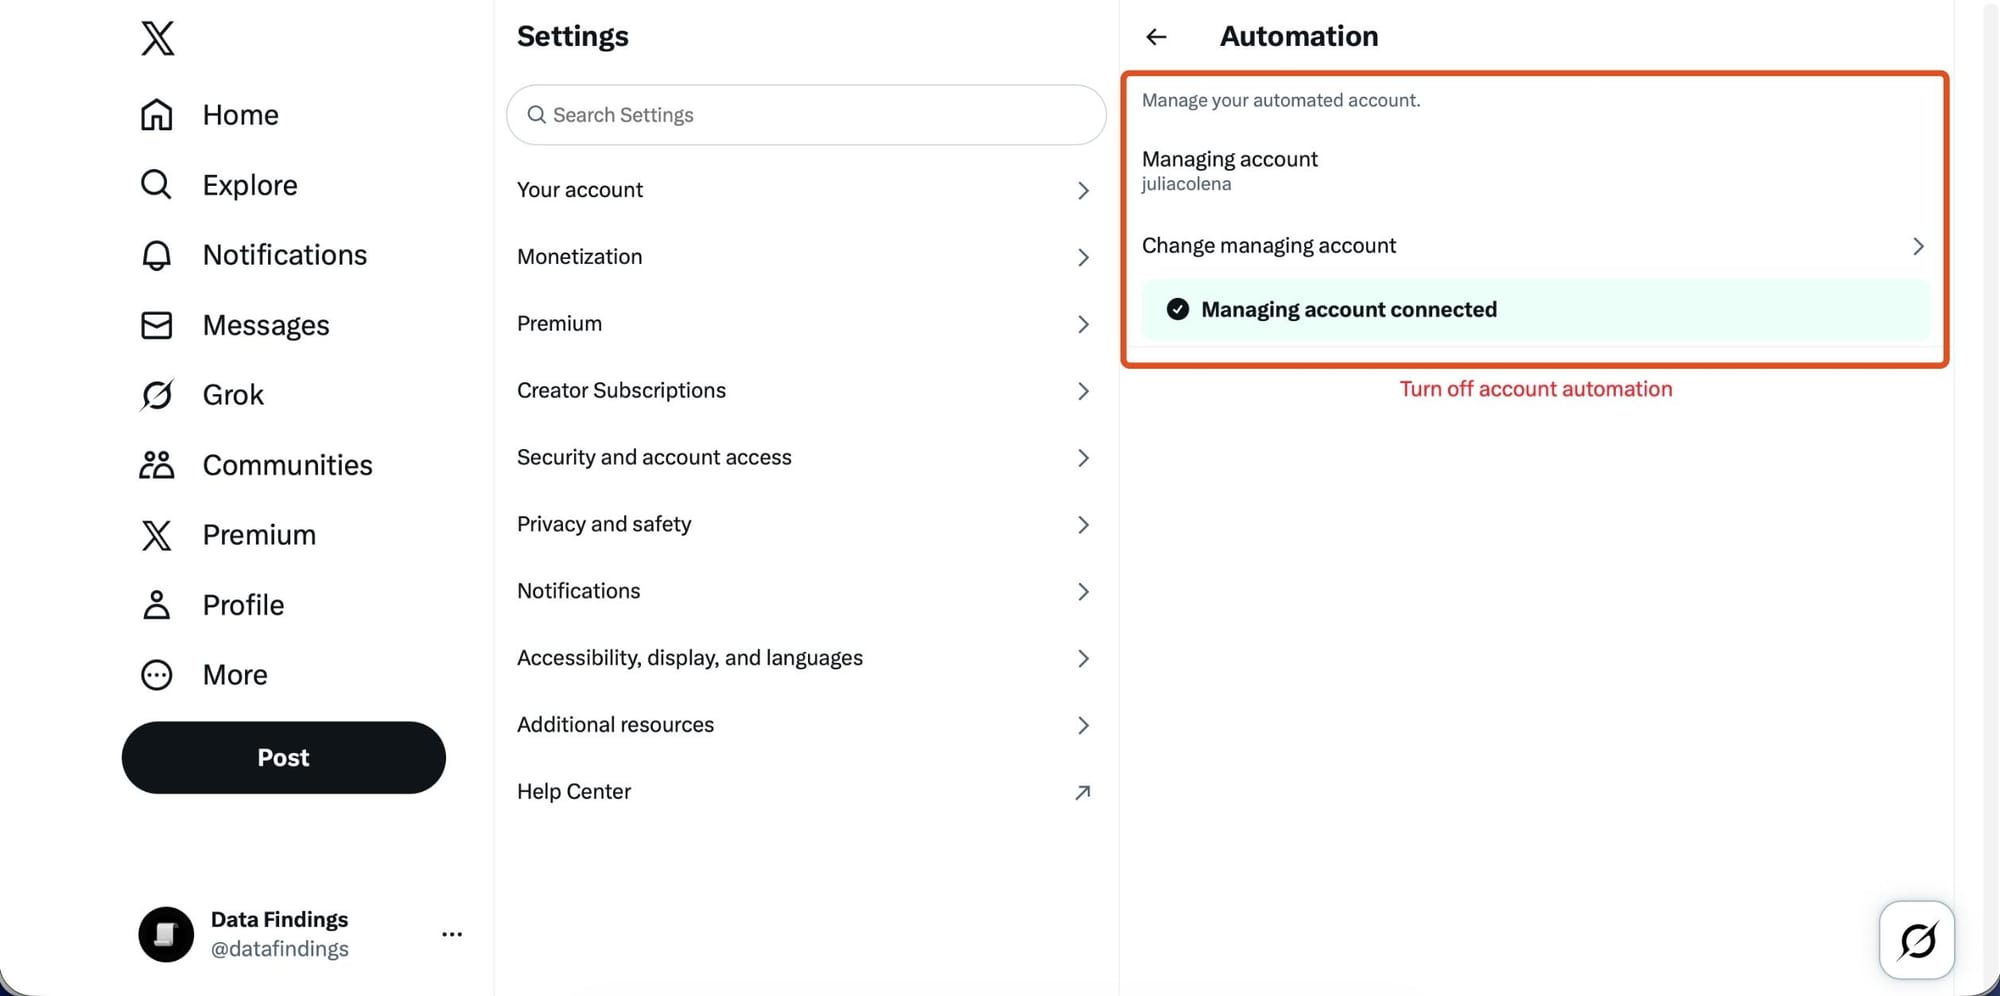Image resolution: width=2000 pixels, height=996 pixels.
Task: Click the X logo at top left
Action: (x=157, y=38)
